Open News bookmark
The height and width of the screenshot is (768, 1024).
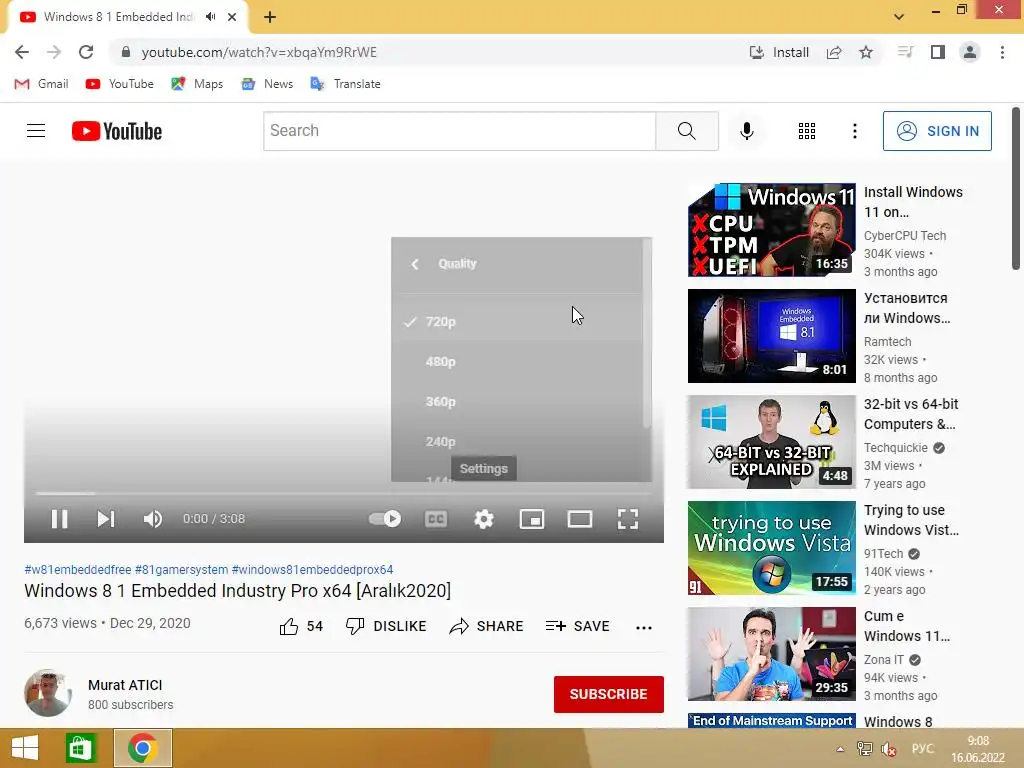pyautogui.click(x=267, y=84)
